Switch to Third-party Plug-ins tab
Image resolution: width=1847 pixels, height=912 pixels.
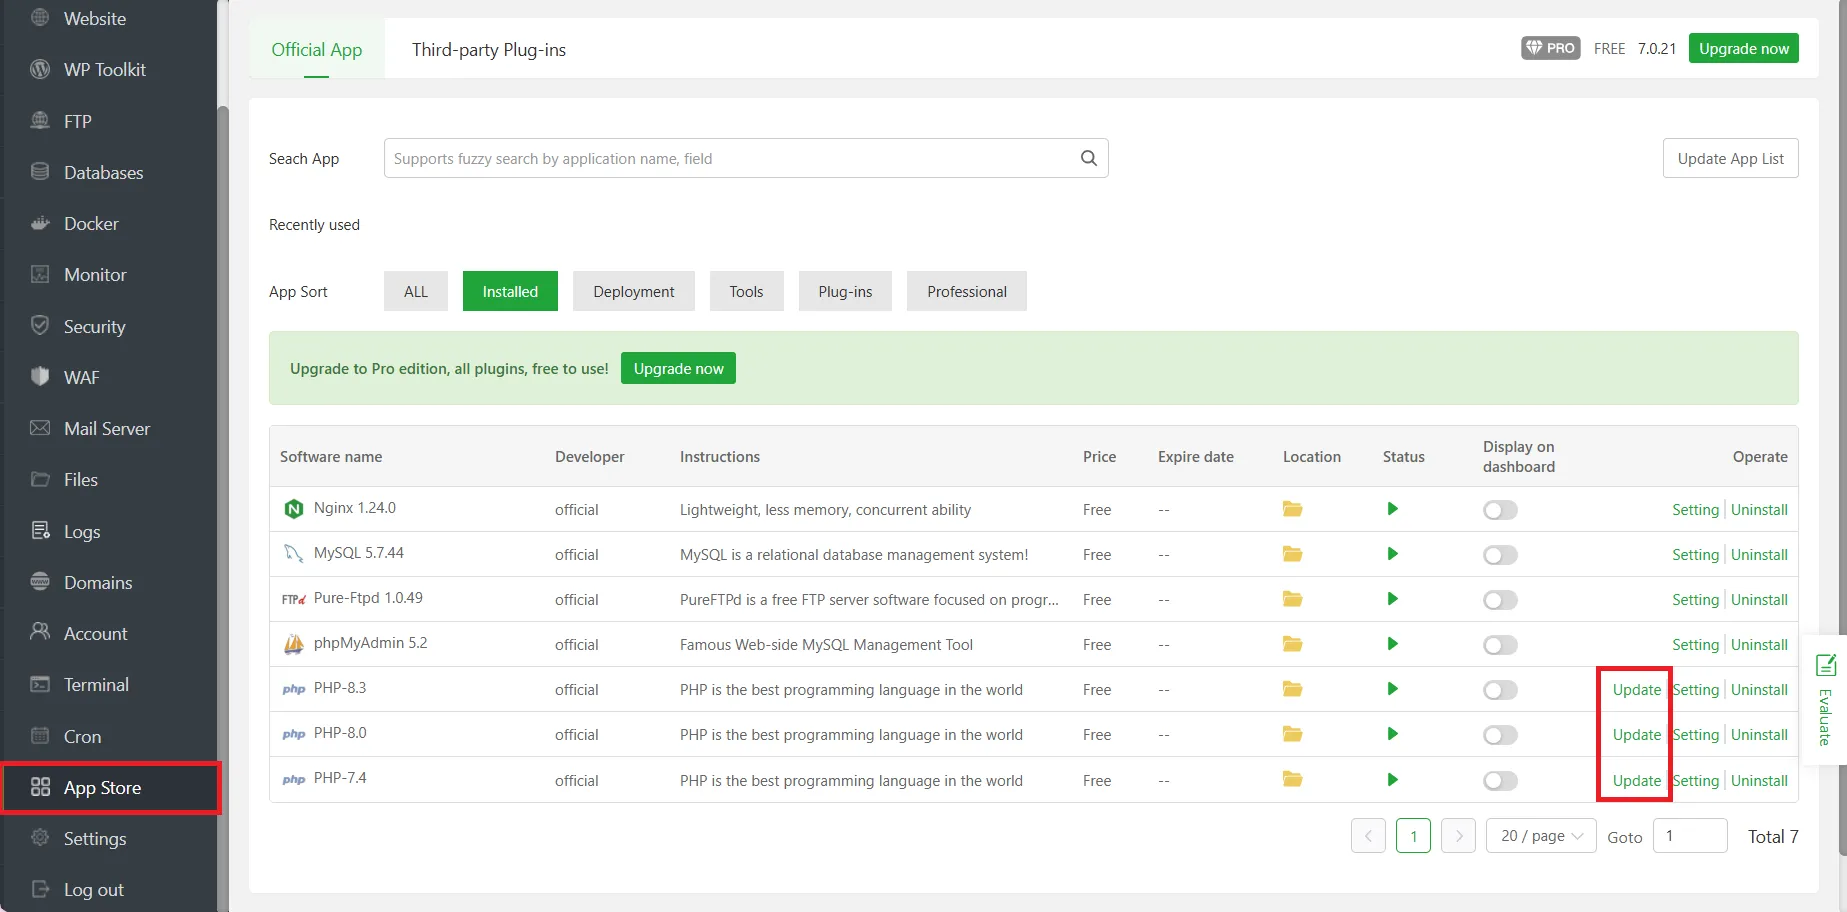tap(489, 49)
